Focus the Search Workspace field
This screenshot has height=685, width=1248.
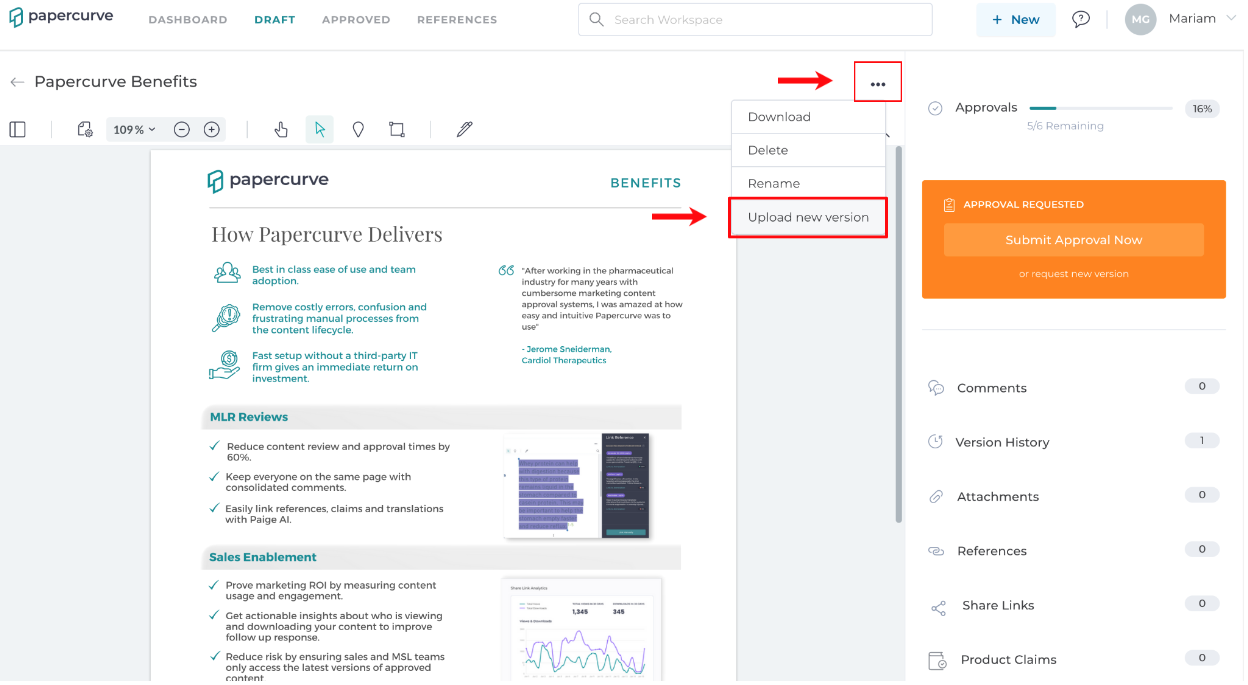[755, 19]
